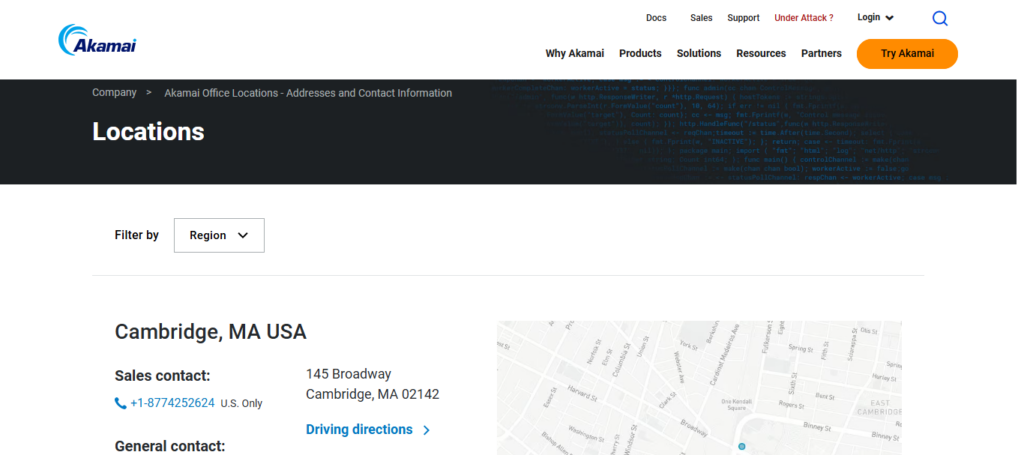Viewport: 1024px width, 455px height.
Task: Click the U.S. Only note
Action: (242, 403)
